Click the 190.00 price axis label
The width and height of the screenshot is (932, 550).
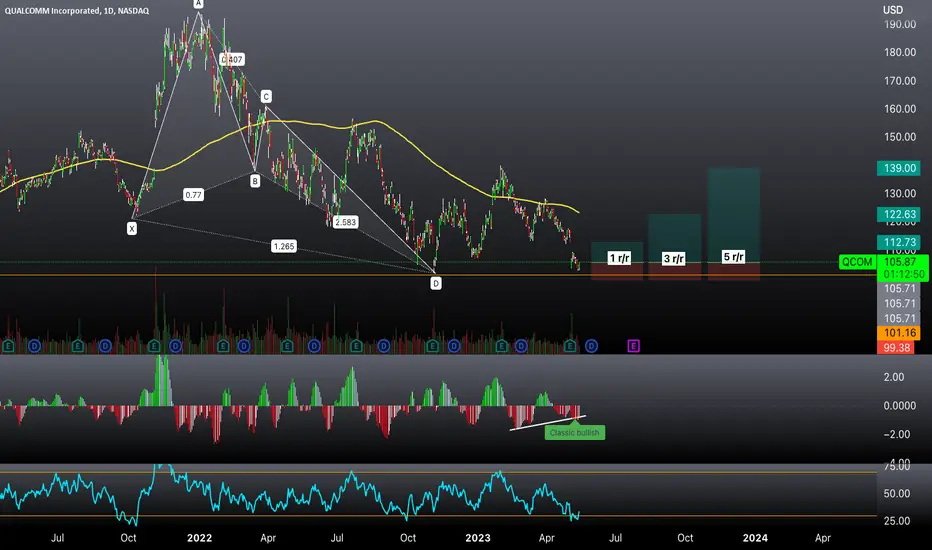[x=899, y=24]
